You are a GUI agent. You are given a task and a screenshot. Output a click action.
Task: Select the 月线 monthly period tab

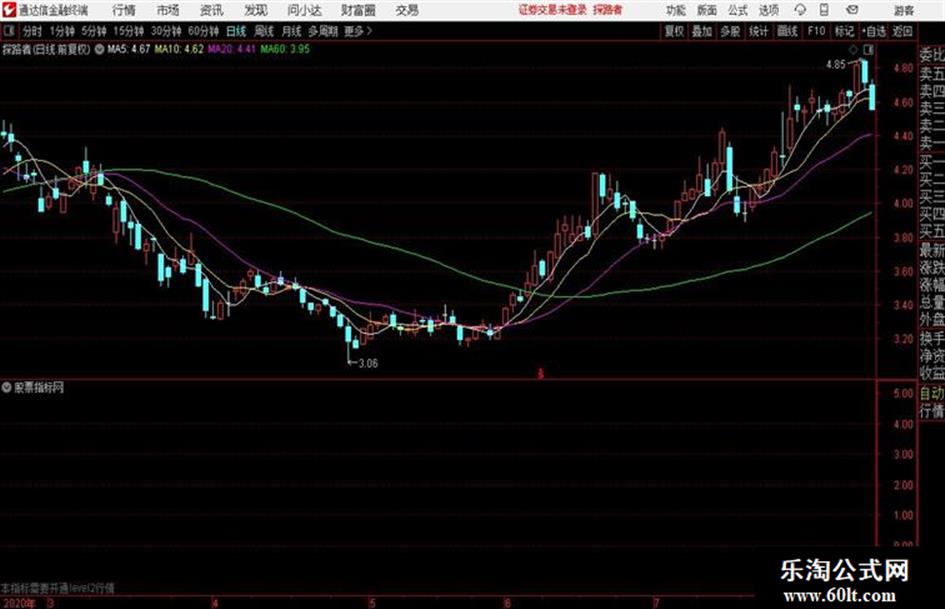pos(292,31)
